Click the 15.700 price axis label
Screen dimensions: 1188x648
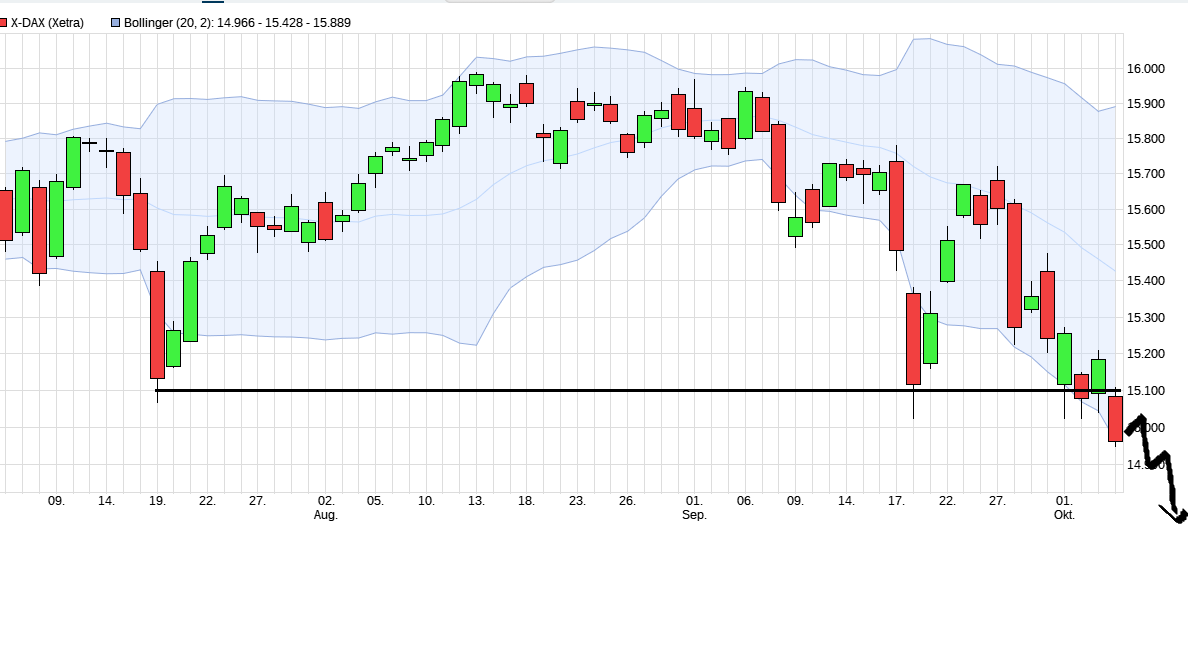click(1146, 174)
